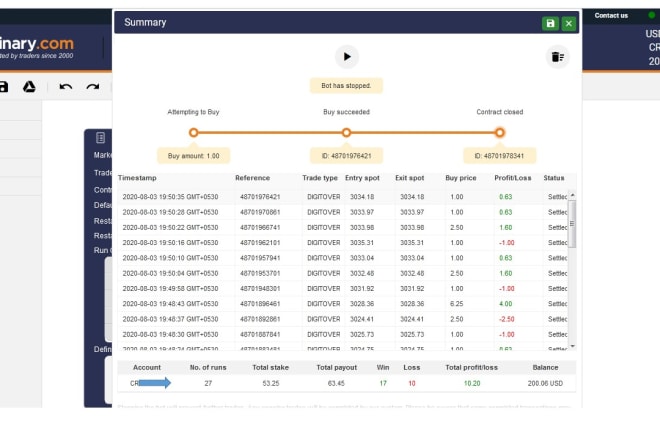660x440 pixels.
Task: Click the Total profit/loss value 10.20
Action: point(472,384)
